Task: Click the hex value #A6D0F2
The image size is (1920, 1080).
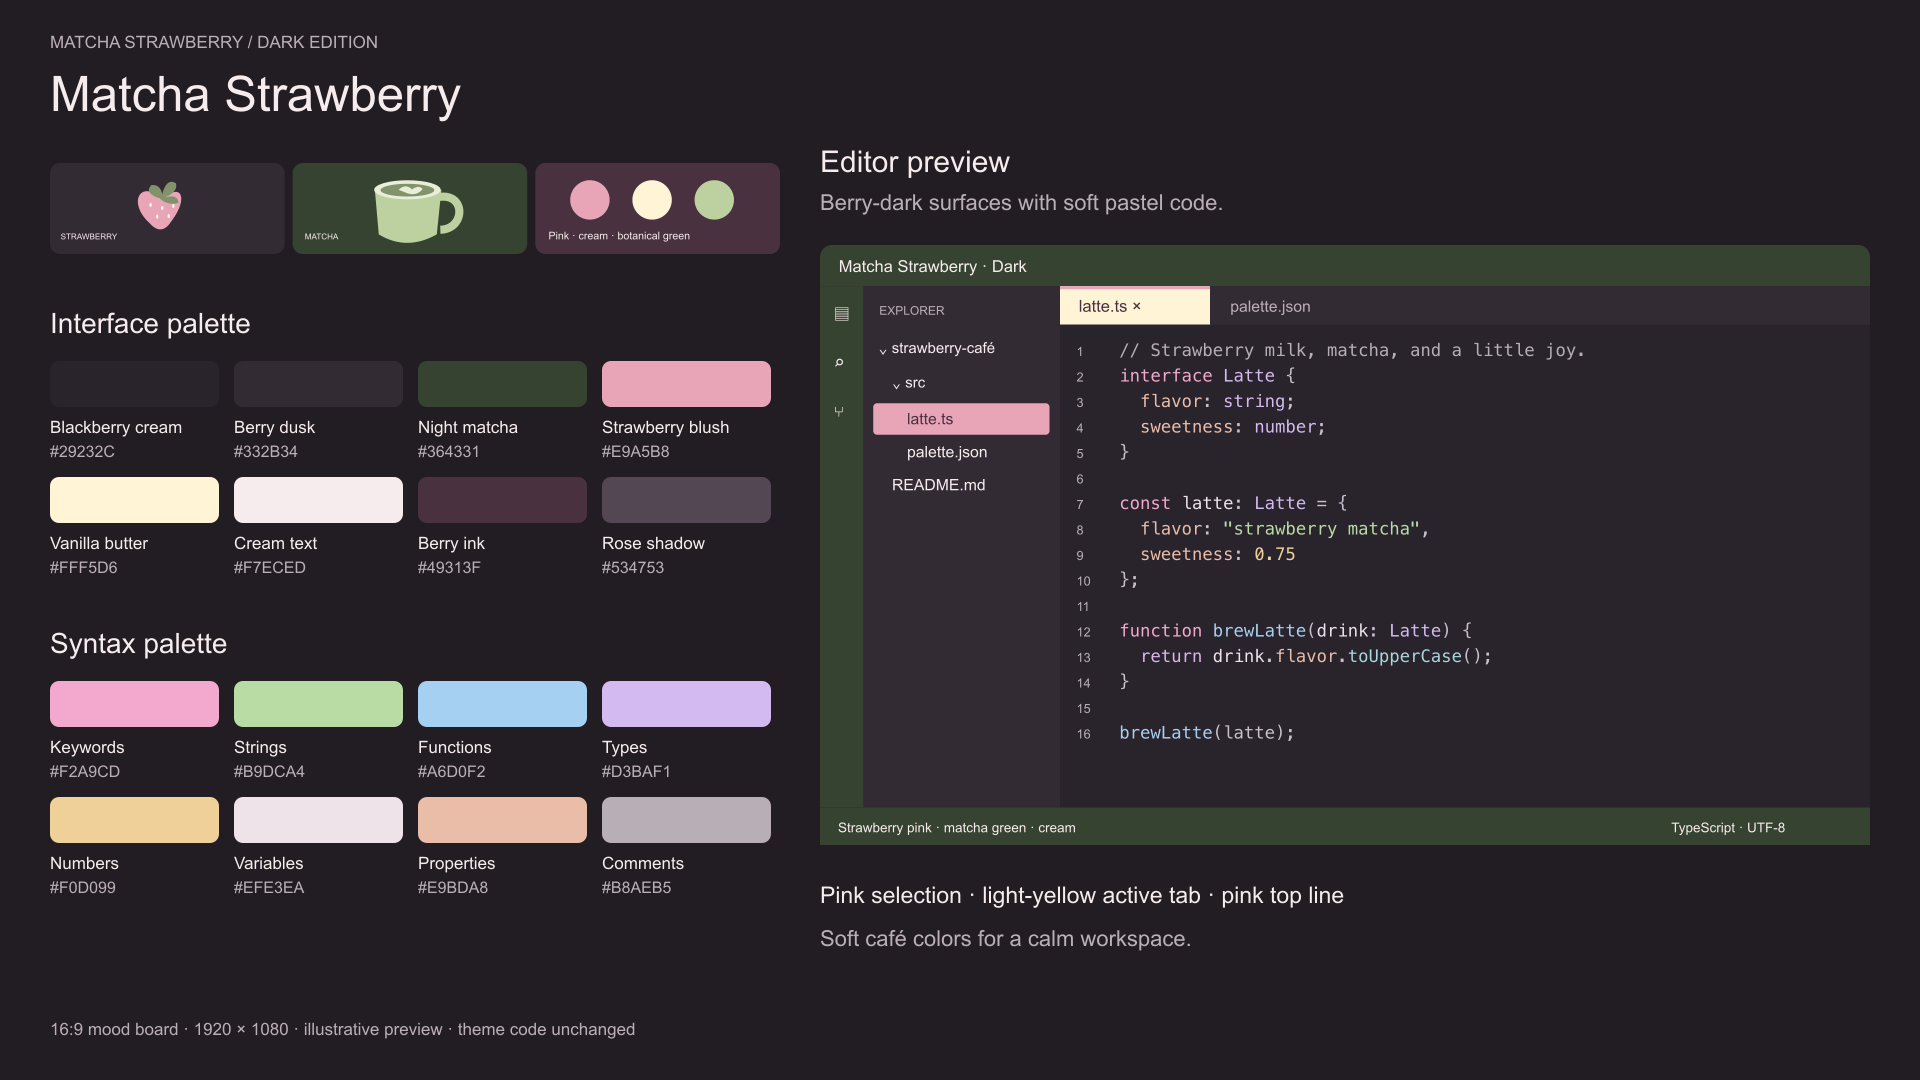Action: pos(452,772)
